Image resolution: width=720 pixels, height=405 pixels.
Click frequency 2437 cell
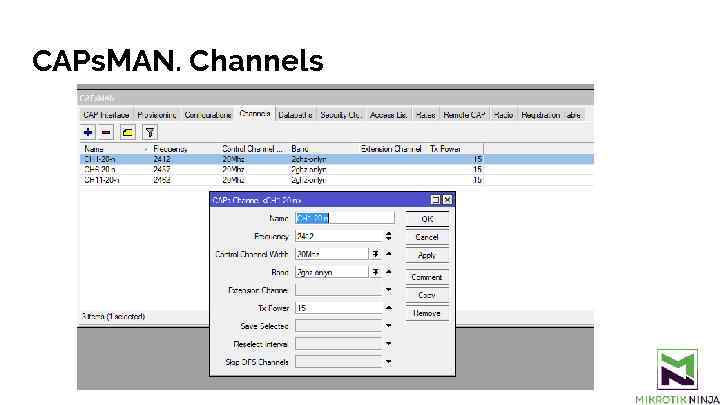[162, 169]
